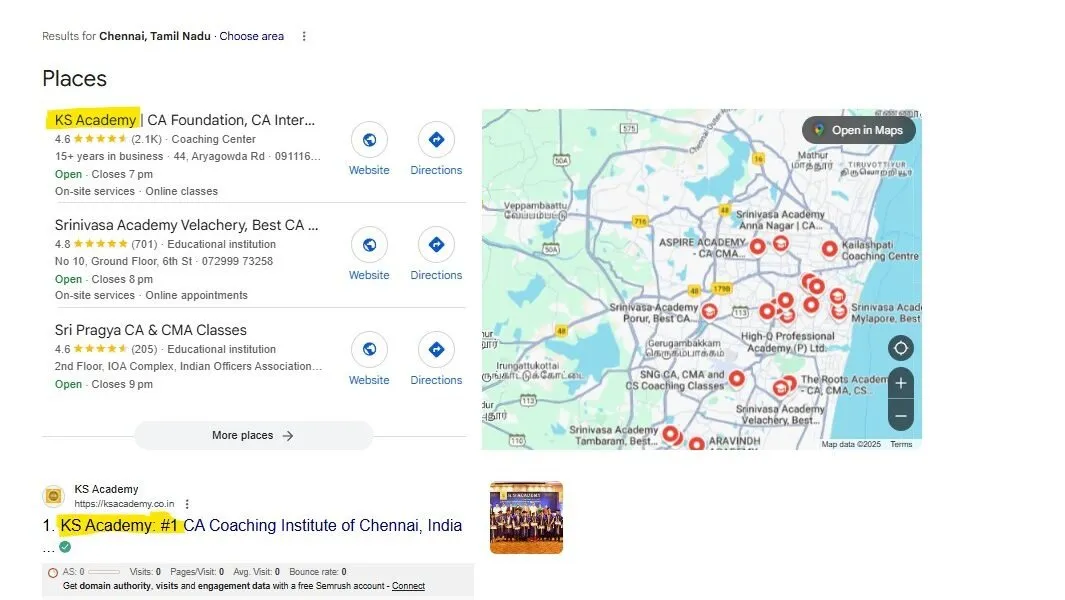Get directions to Srinivasa Academy Velachery
This screenshot has width=1065, height=600.
point(436,245)
